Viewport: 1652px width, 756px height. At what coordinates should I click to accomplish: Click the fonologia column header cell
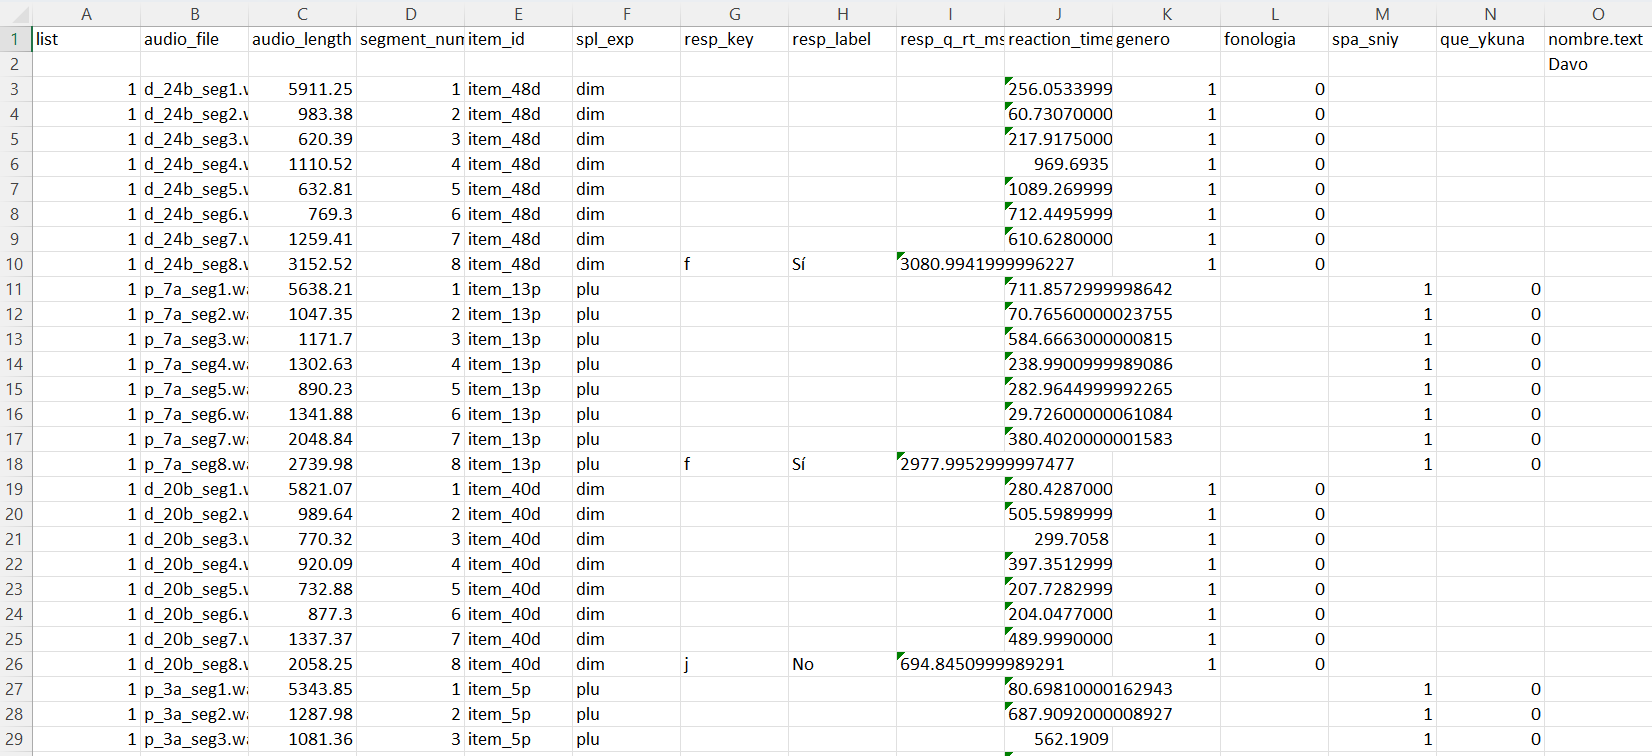(x=1274, y=39)
